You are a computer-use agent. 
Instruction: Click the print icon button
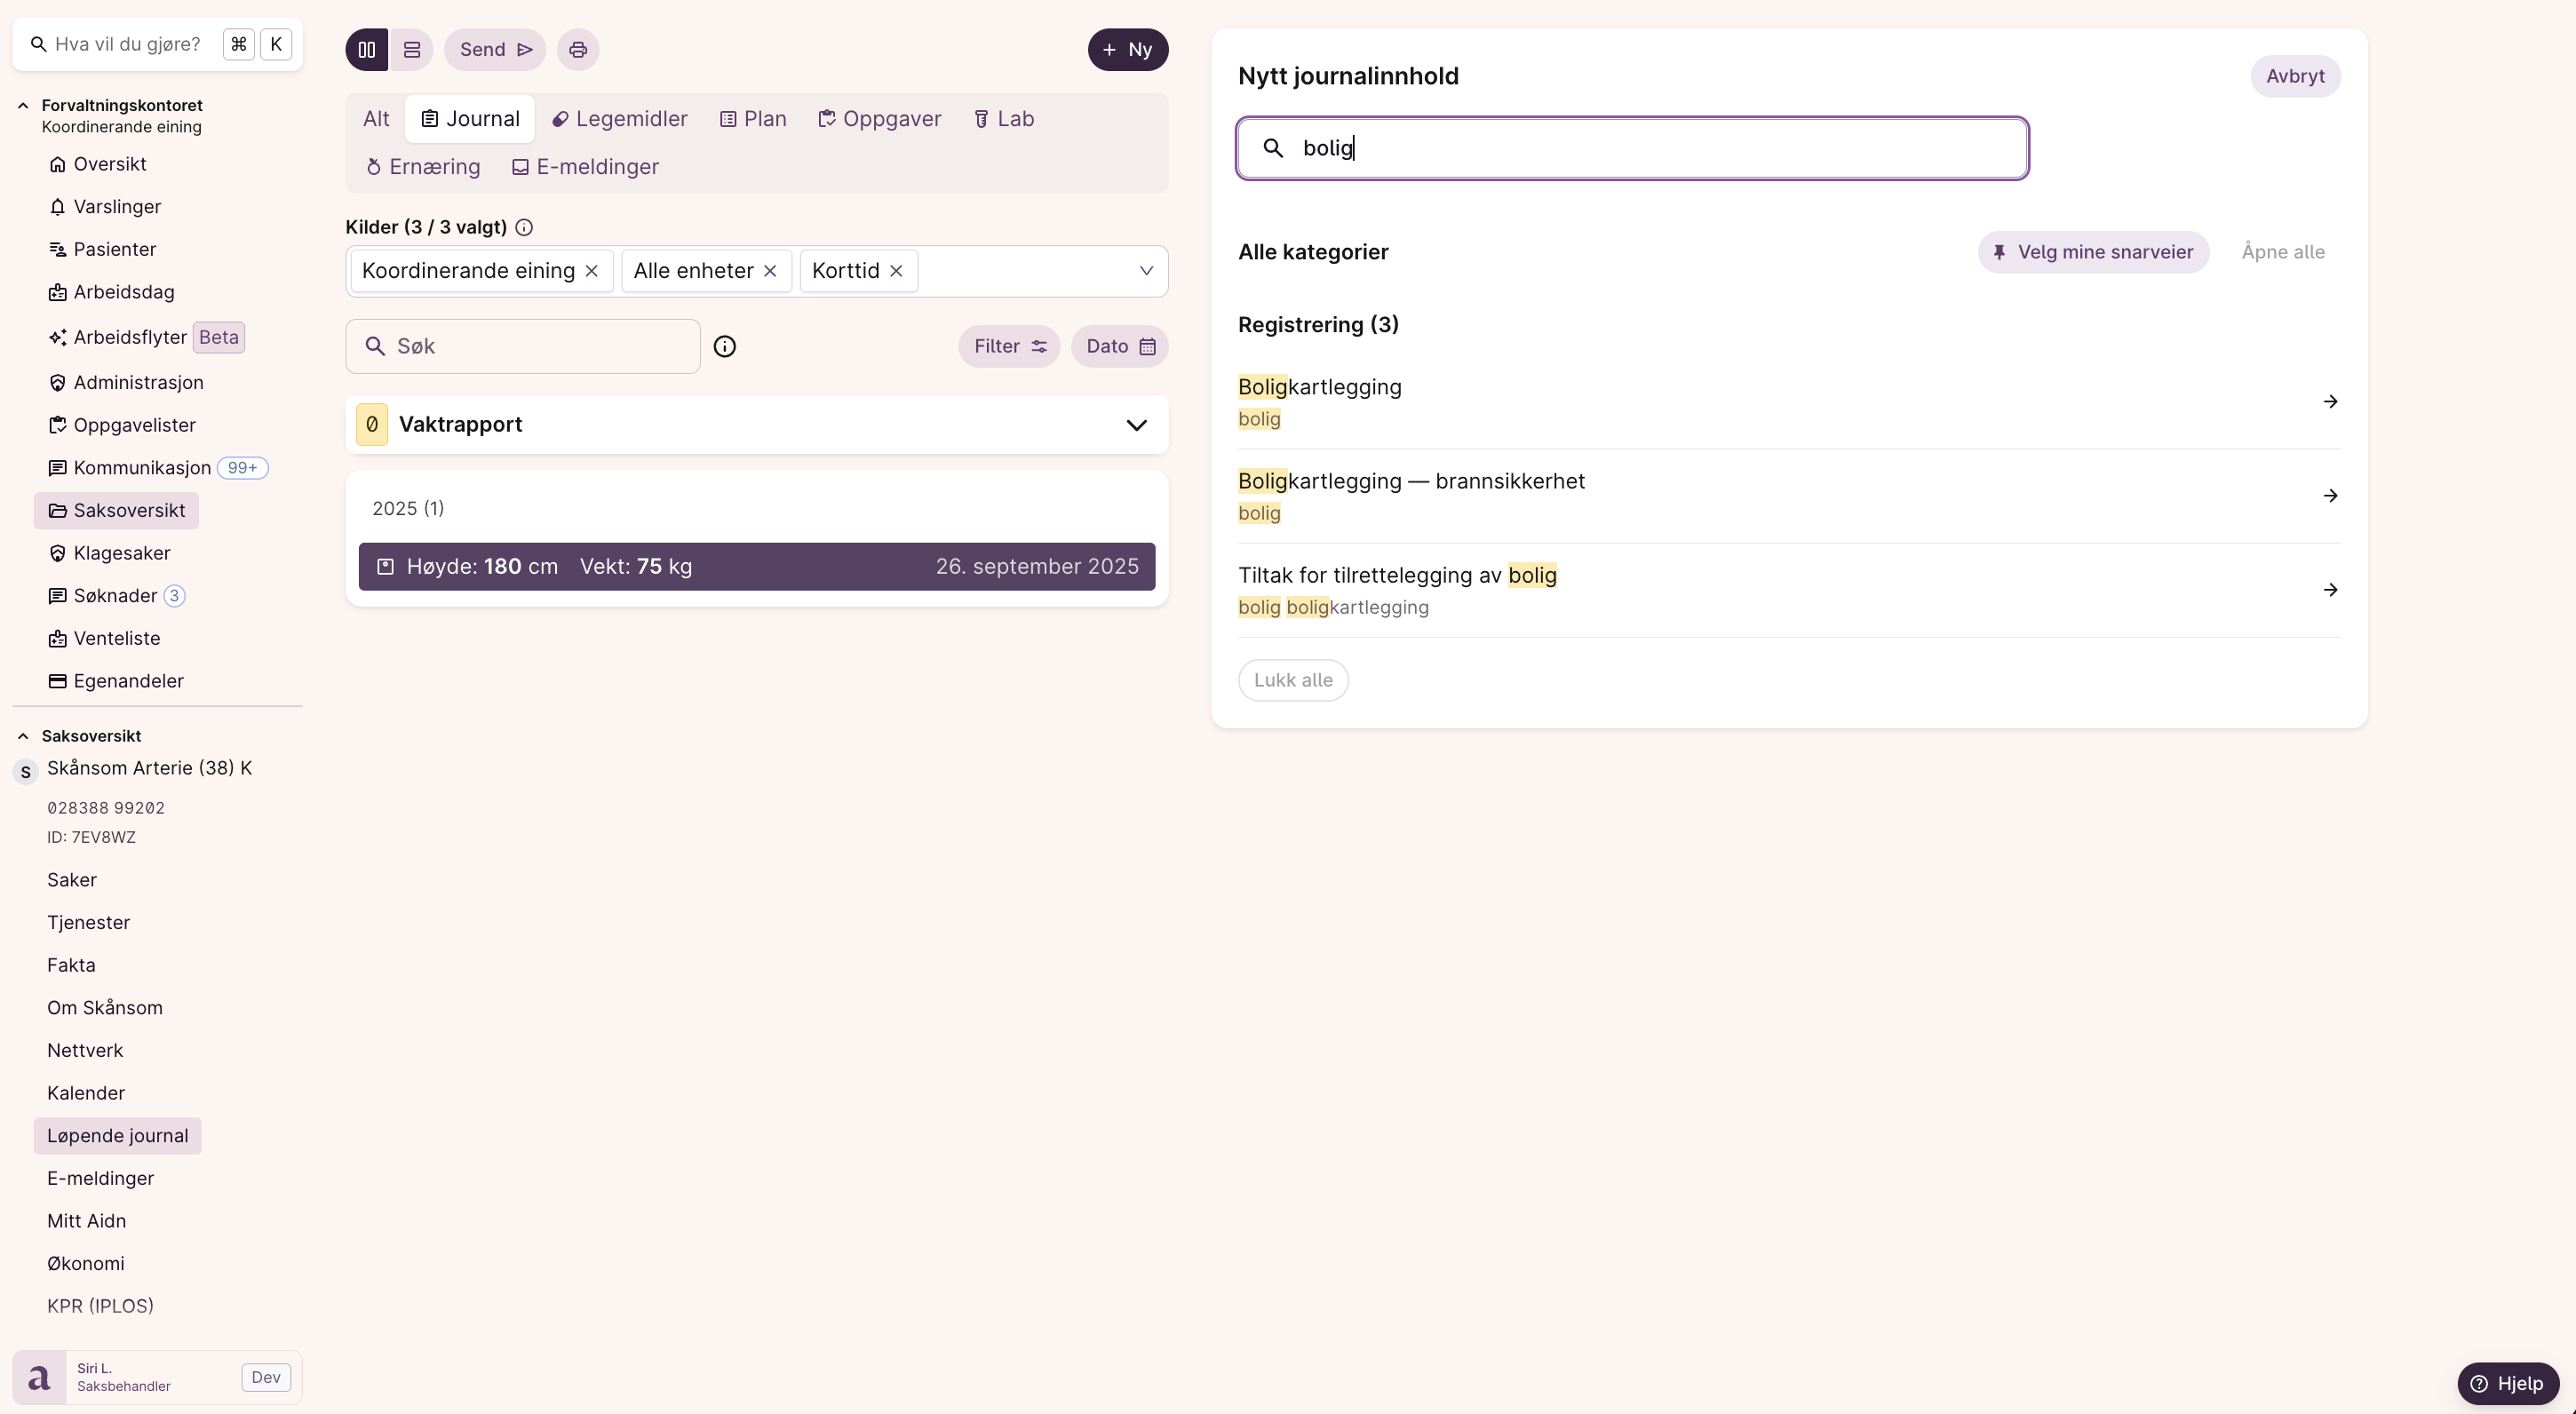click(x=578, y=50)
